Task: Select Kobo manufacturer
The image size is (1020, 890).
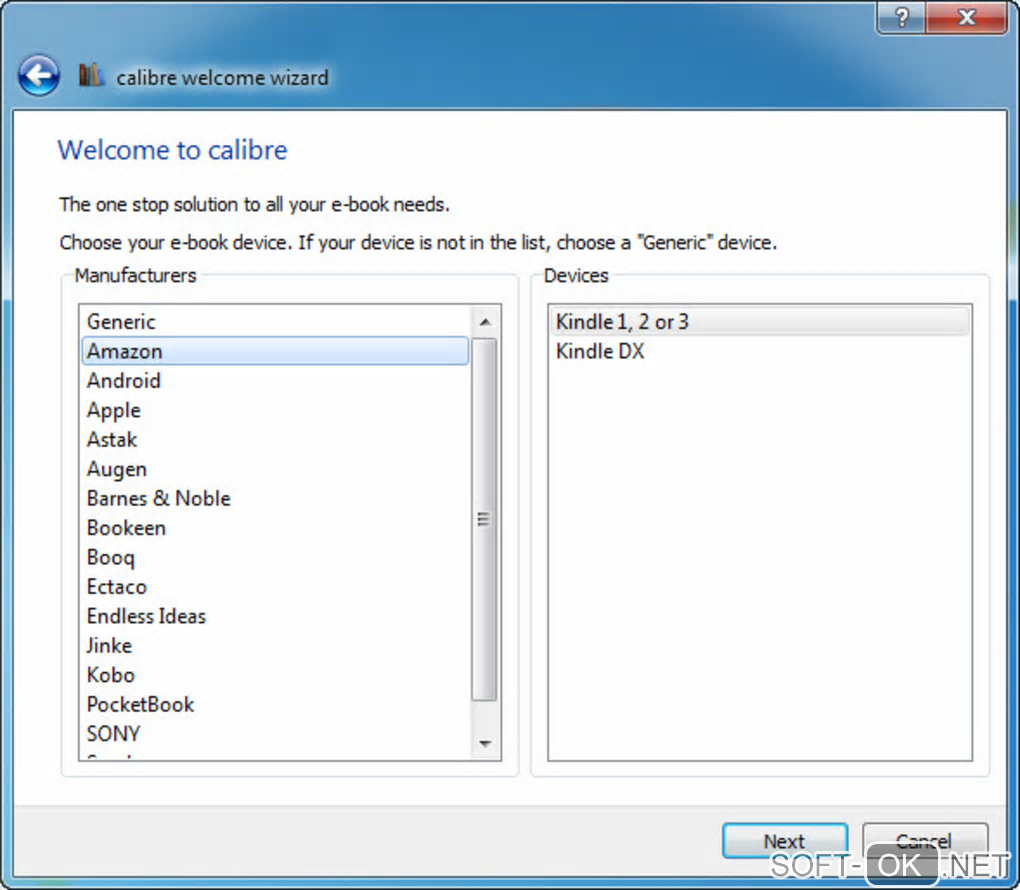Action: pos(275,675)
